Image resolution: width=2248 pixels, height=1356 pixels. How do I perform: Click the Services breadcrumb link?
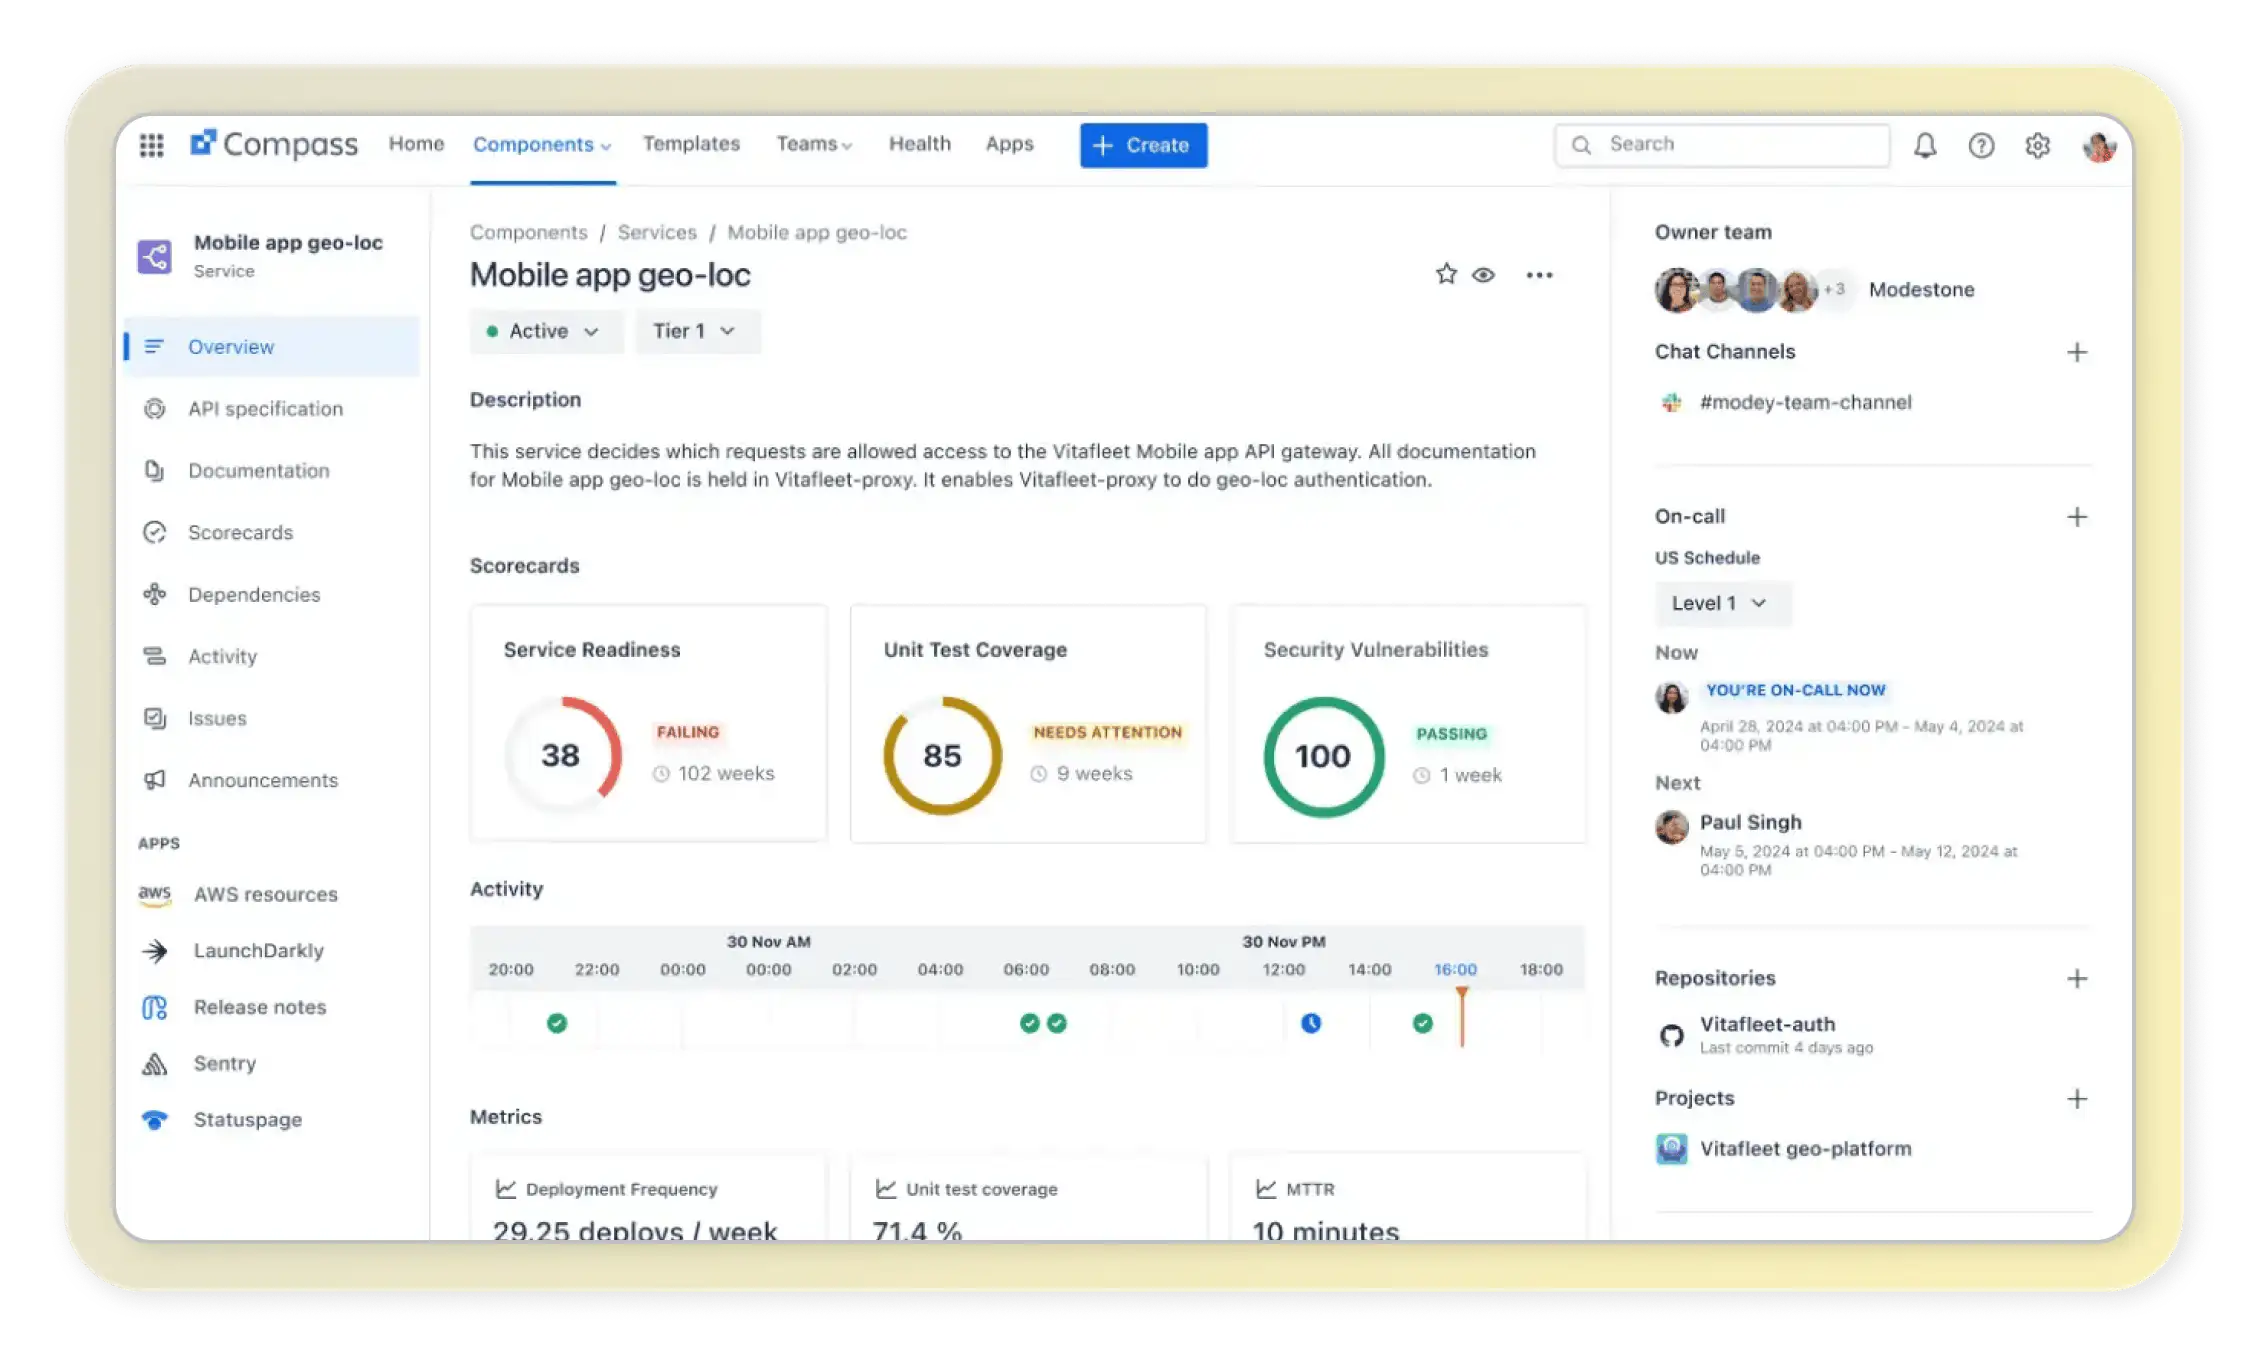click(657, 233)
